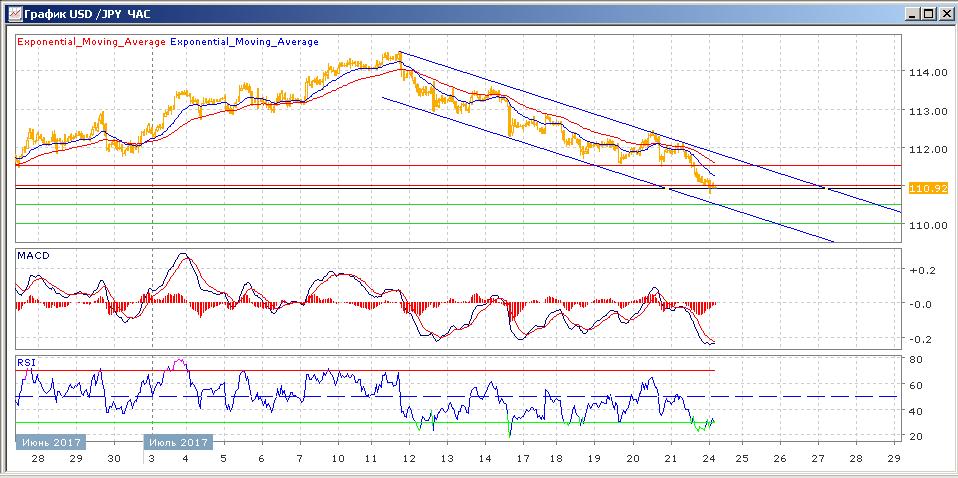Select the blue Exponential_Moving_Average legend label
Viewport: 958px width, 478px height.
[245, 42]
